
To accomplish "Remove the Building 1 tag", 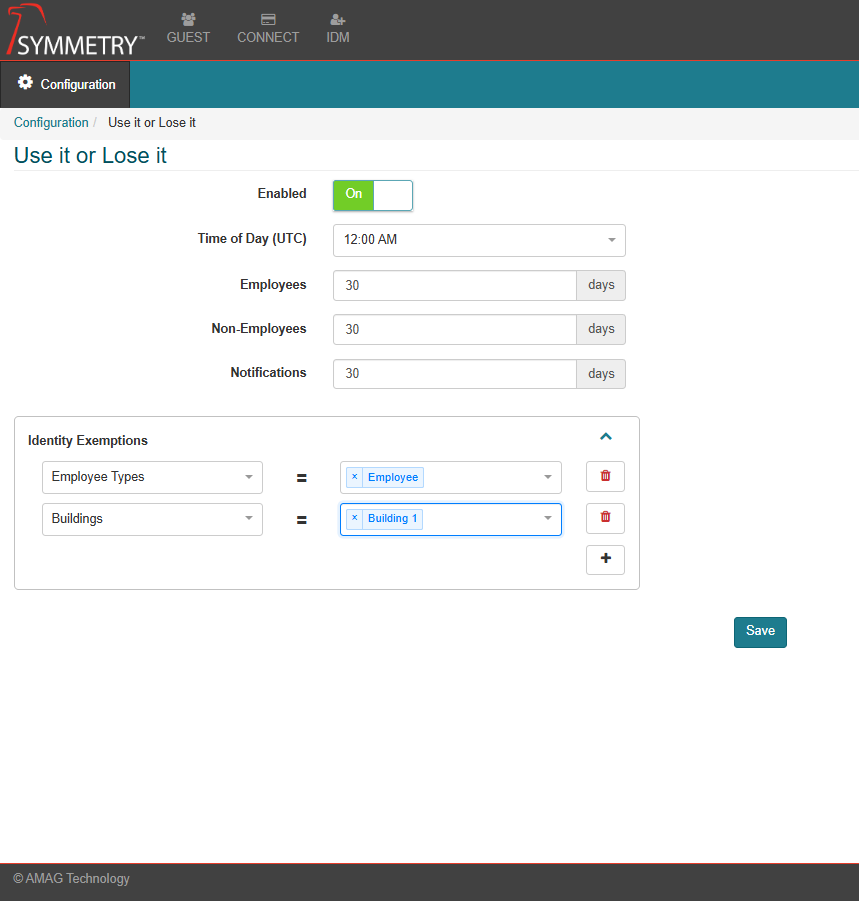I will click(354, 518).
